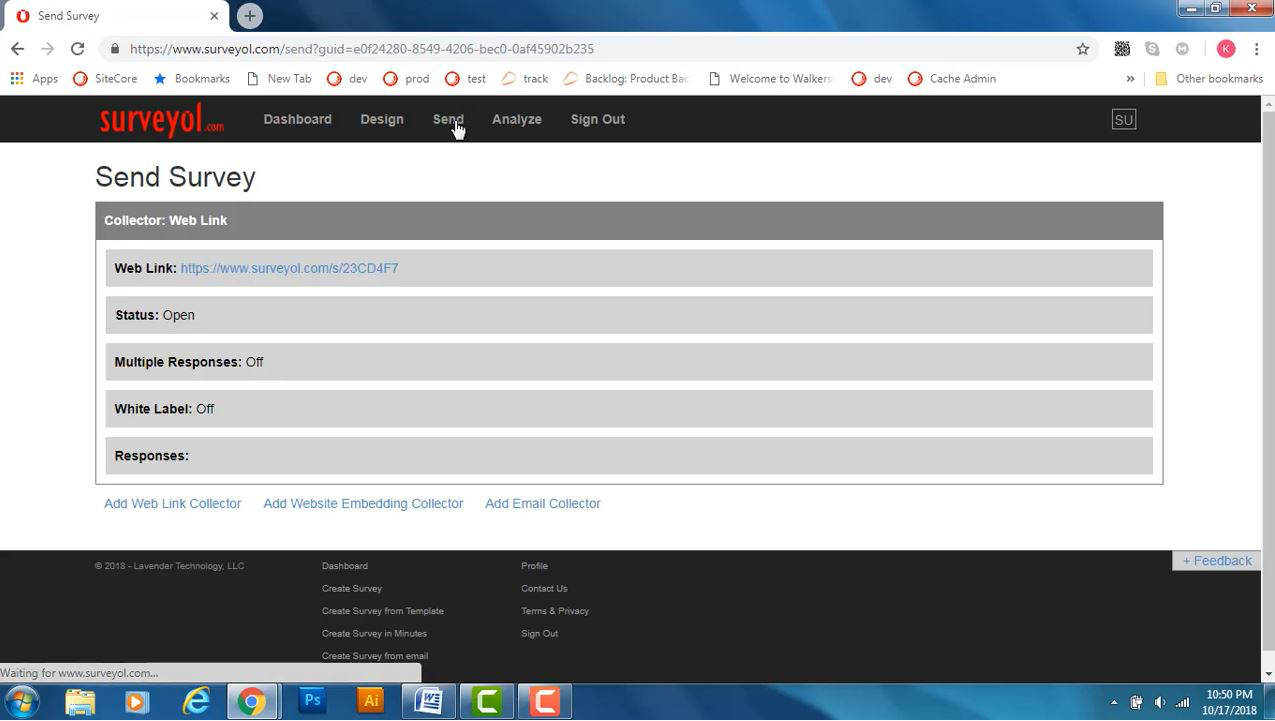The height and width of the screenshot is (721, 1275).
Task: Click Add Website Embedding Collector
Action: pos(363,504)
